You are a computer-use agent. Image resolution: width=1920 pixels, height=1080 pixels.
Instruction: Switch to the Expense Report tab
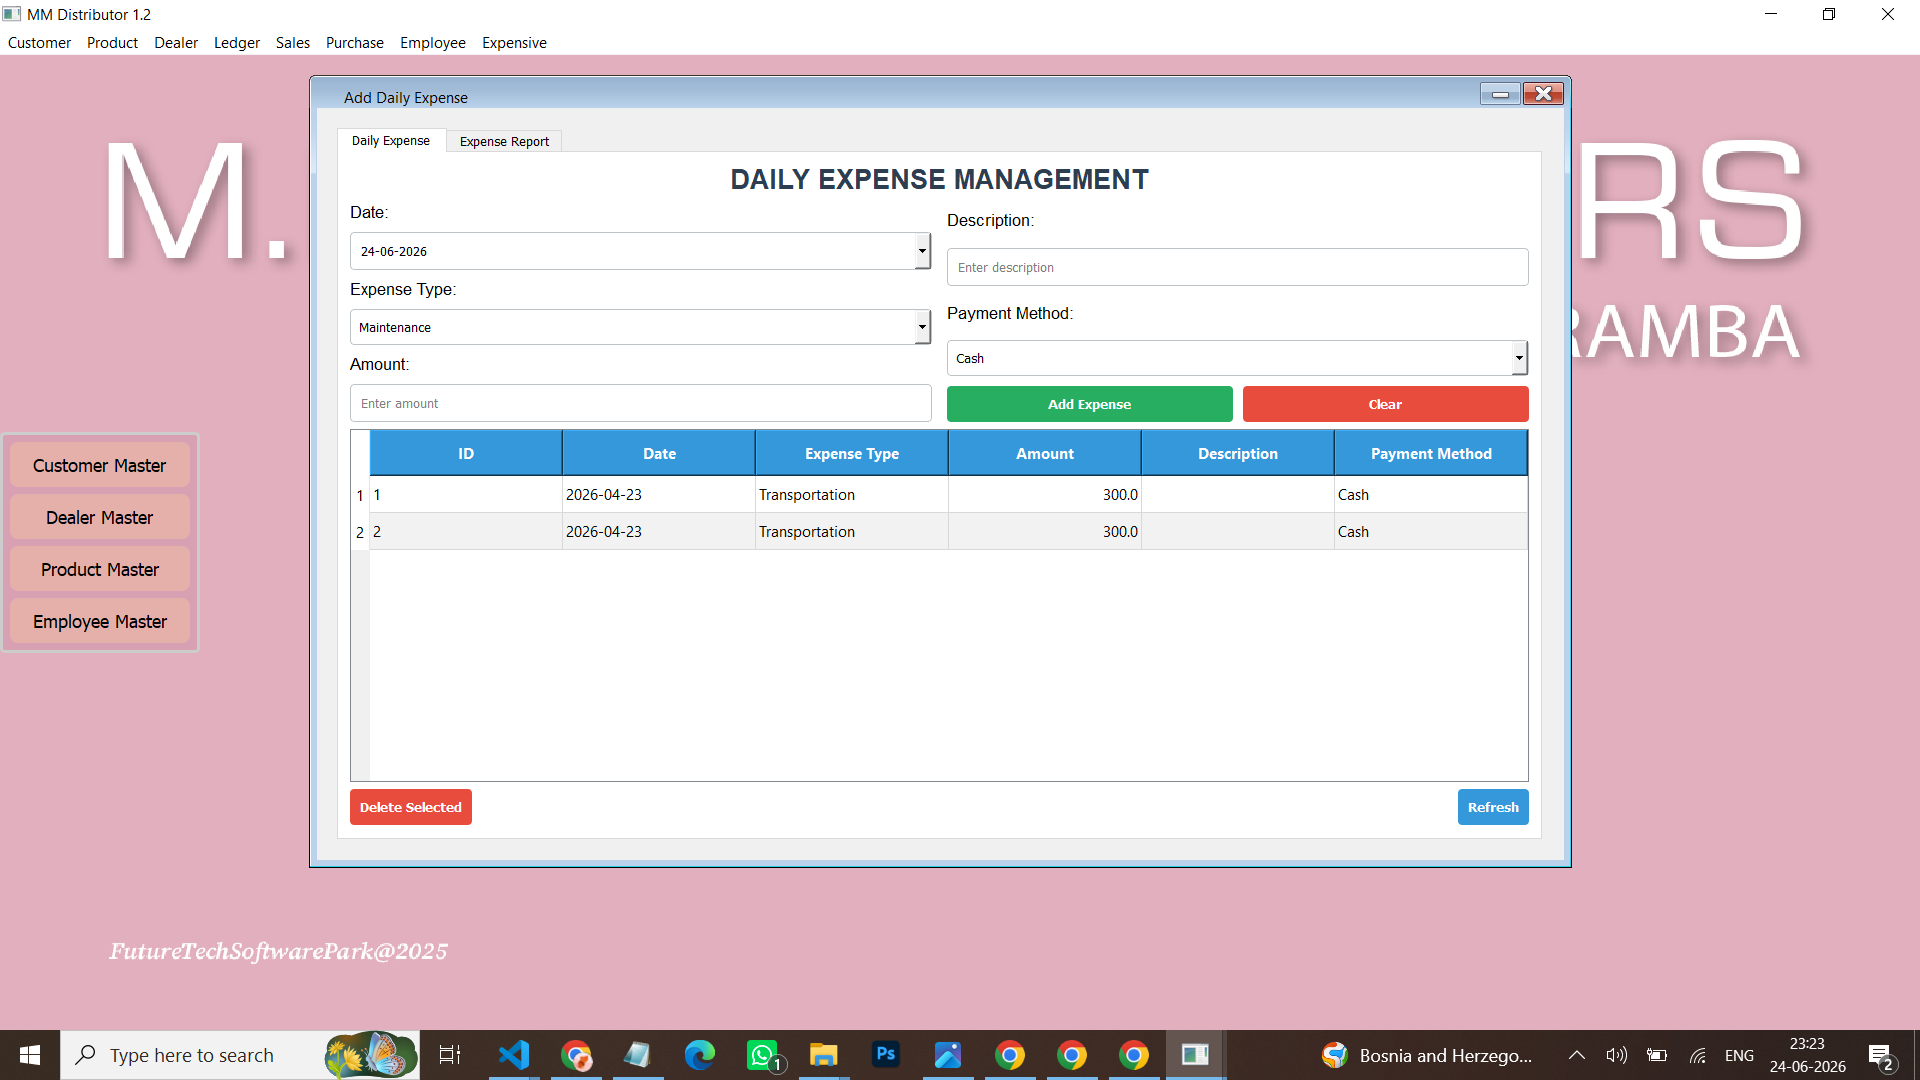504,141
